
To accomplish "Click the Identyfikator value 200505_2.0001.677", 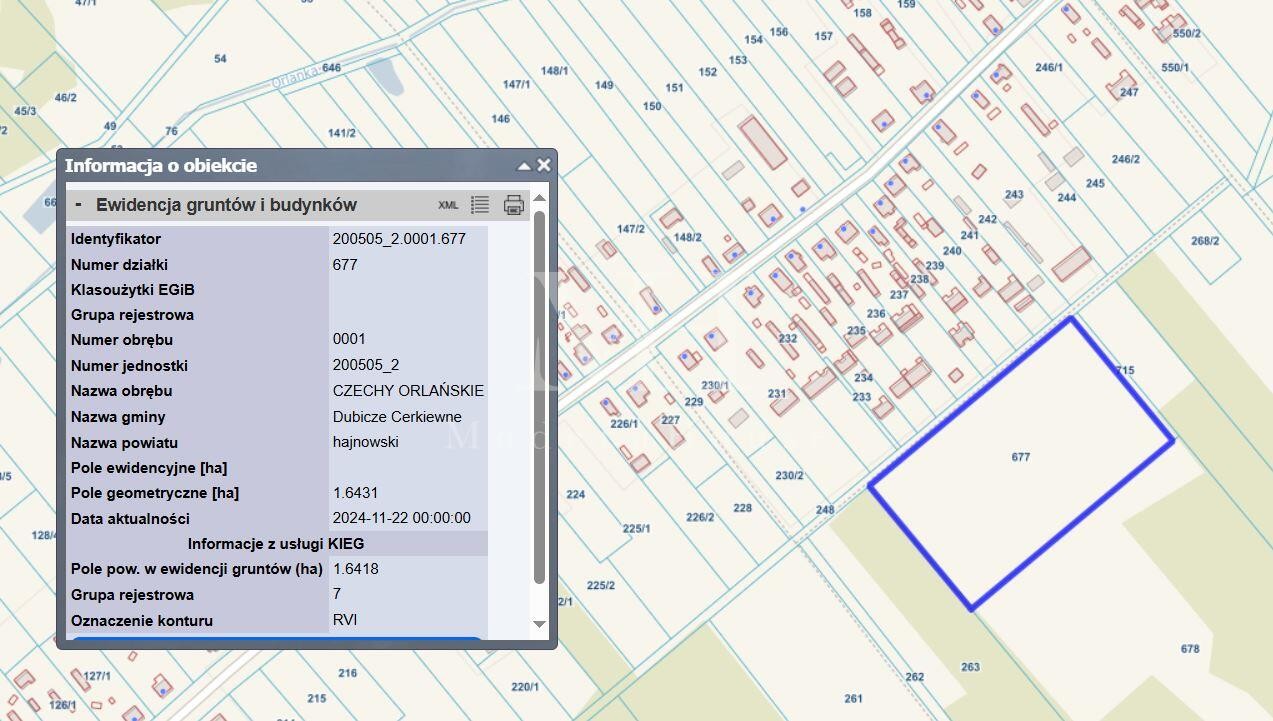I will 399,239.
